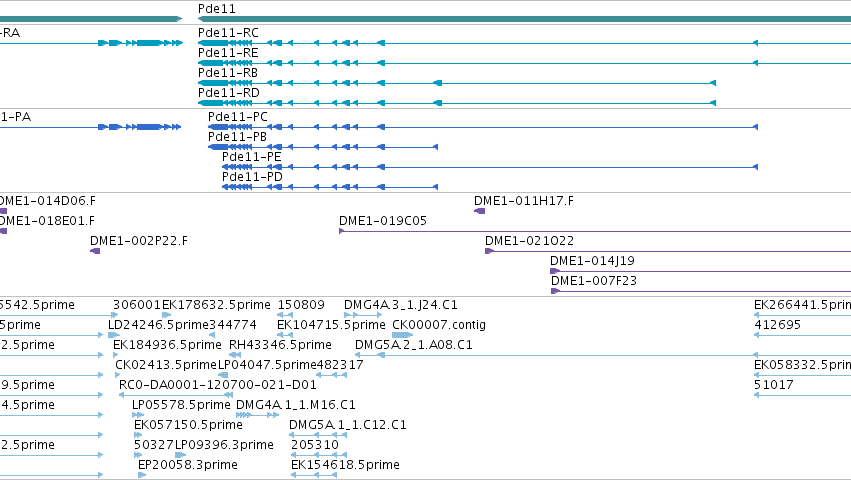Select the DMG5A1_1.C12.C1 label

[x=348, y=426]
